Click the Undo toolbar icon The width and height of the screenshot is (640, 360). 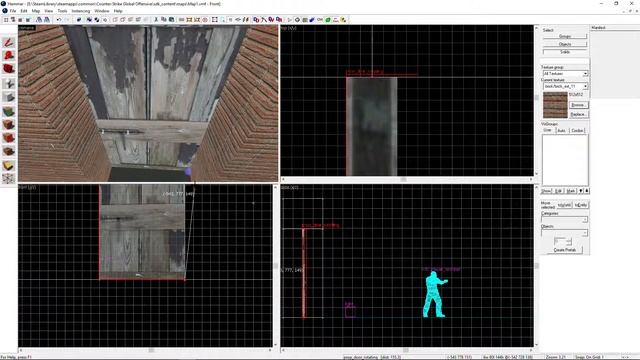pyautogui.click(x=59, y=20)
